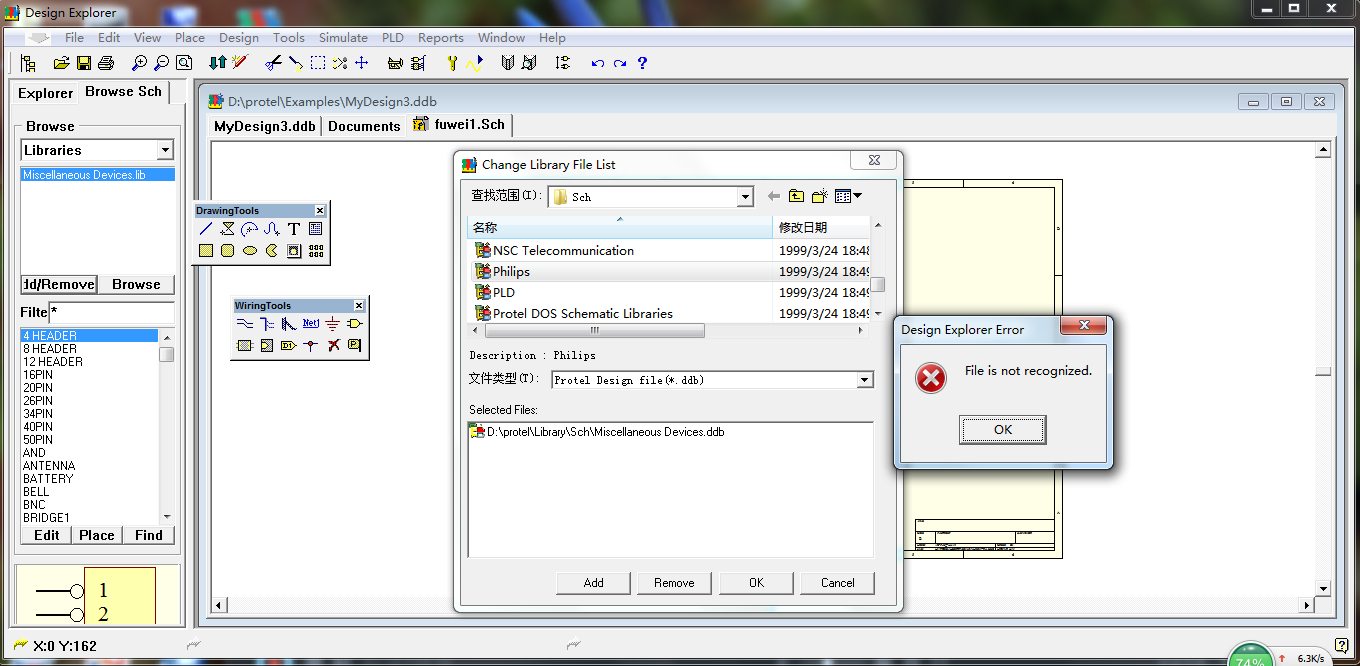Open the Simulate menu
This screenshot has height=666, width=1360.
(343, 38)
